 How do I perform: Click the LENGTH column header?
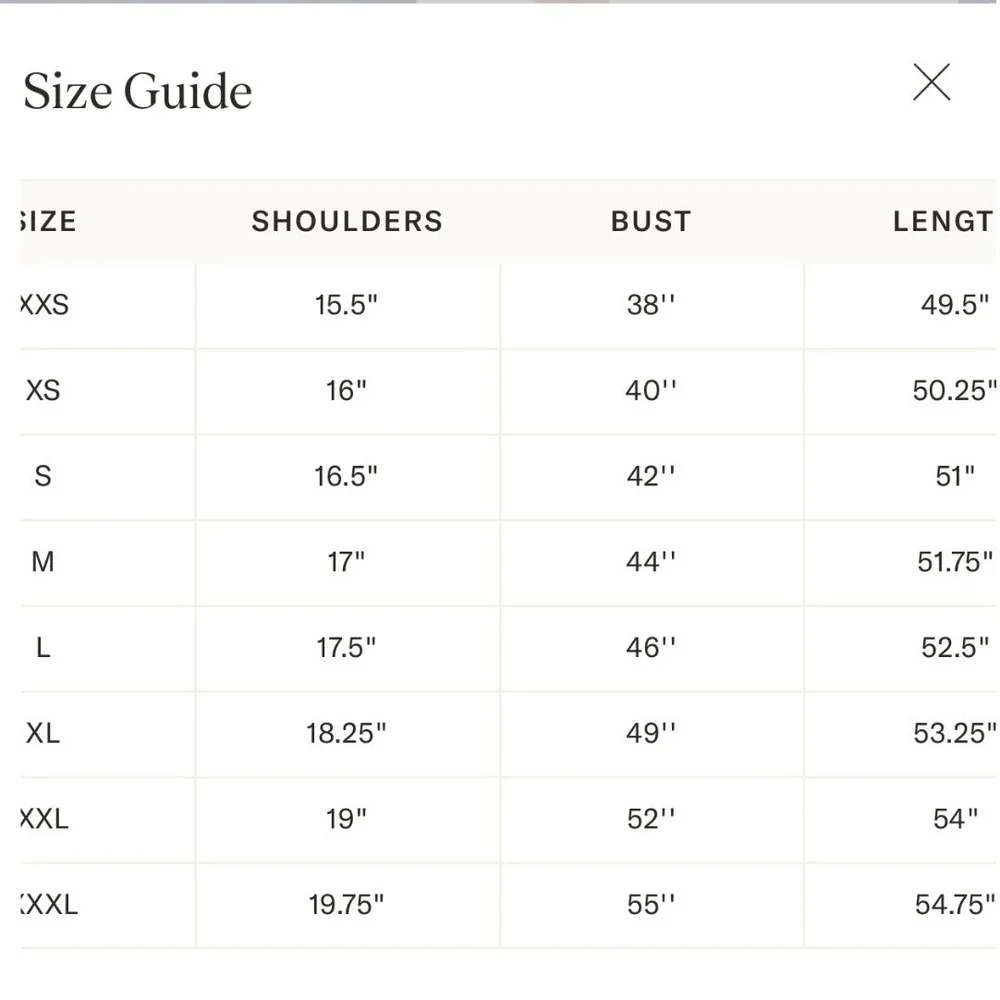tap(943, 221)
